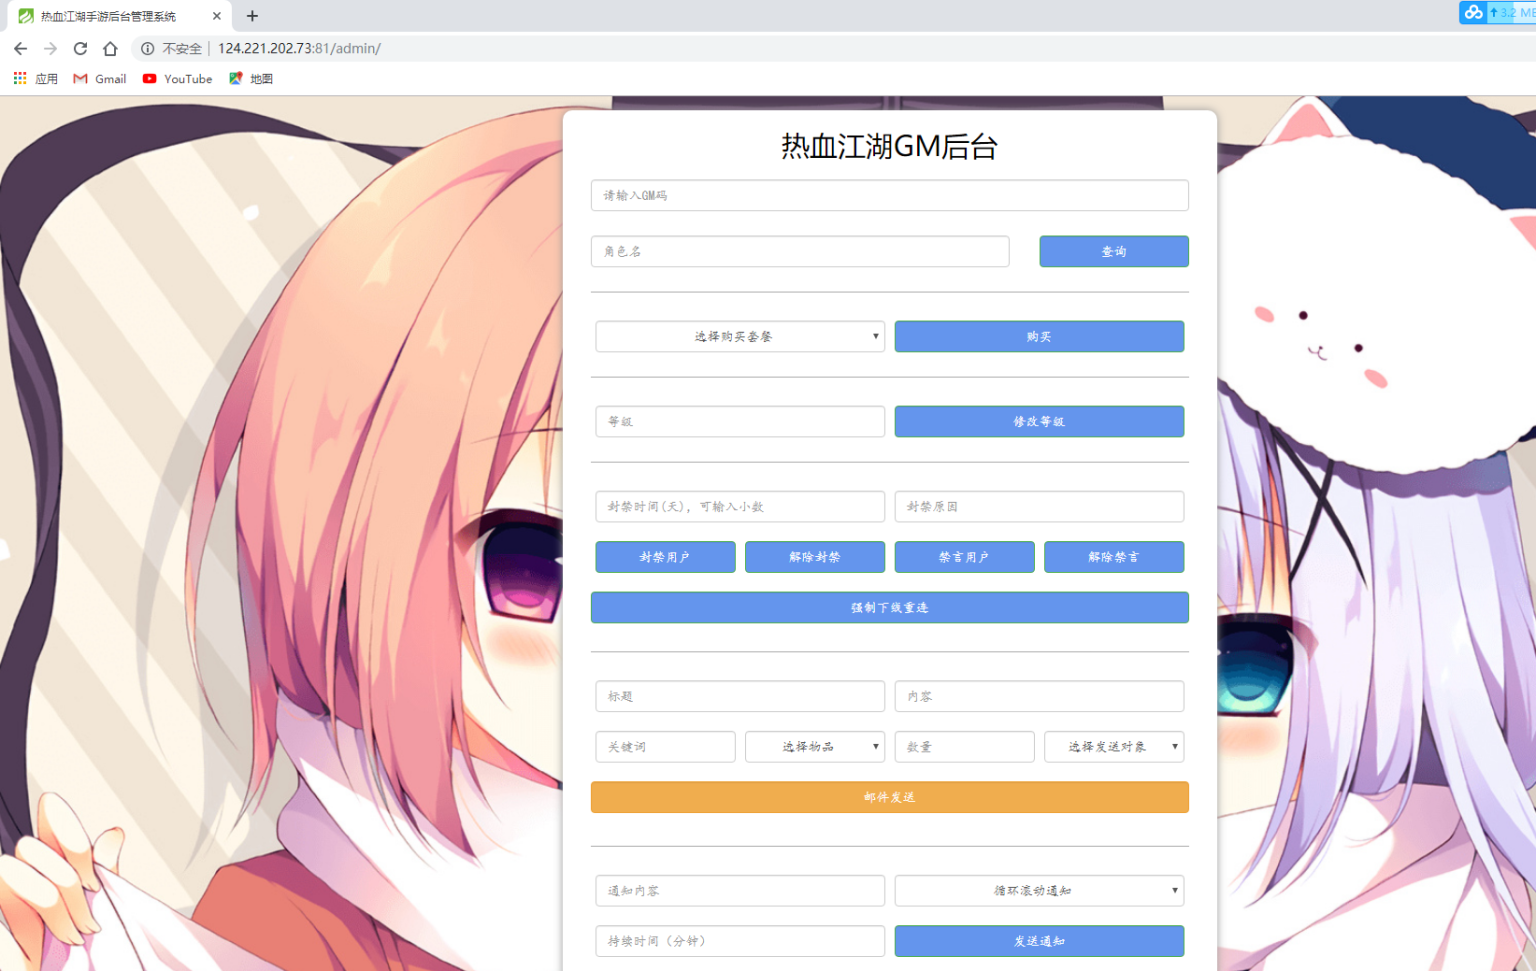Click the 购买 button
Image resolution: width=1536 pixels, height=971 pixels.
click(1039, 336)
